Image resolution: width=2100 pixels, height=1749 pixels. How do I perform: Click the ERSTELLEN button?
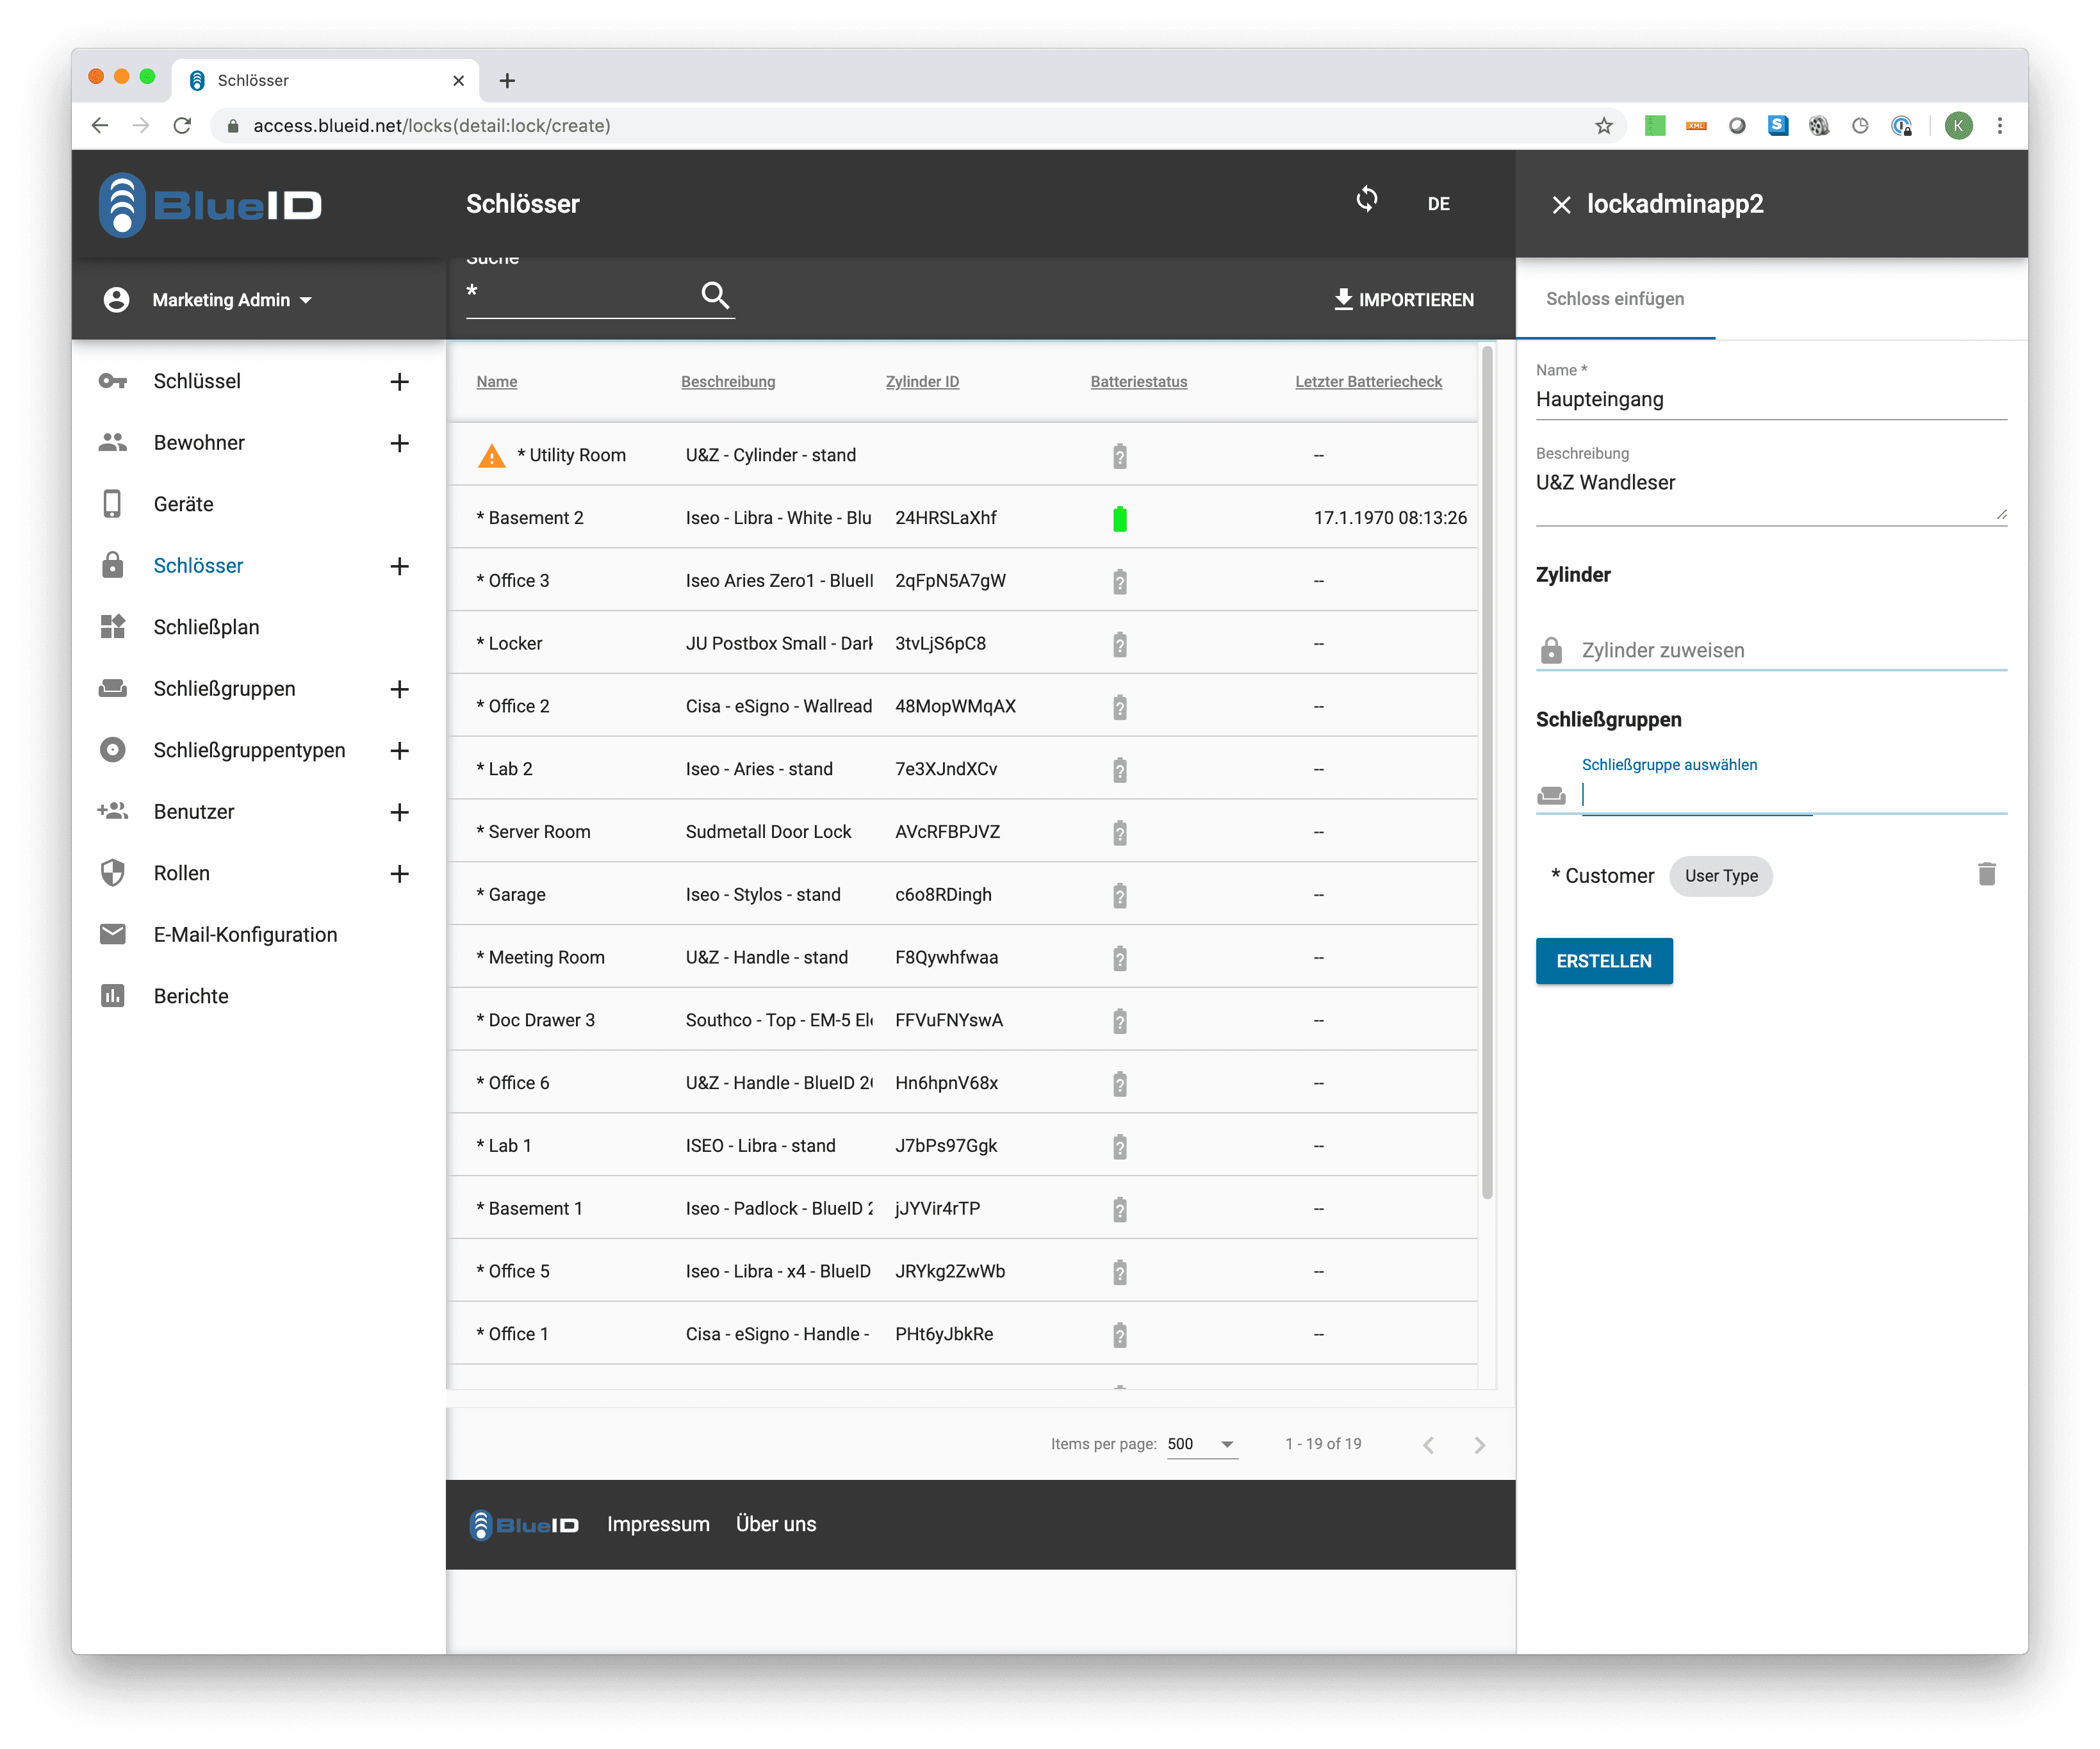point(1603,961)
